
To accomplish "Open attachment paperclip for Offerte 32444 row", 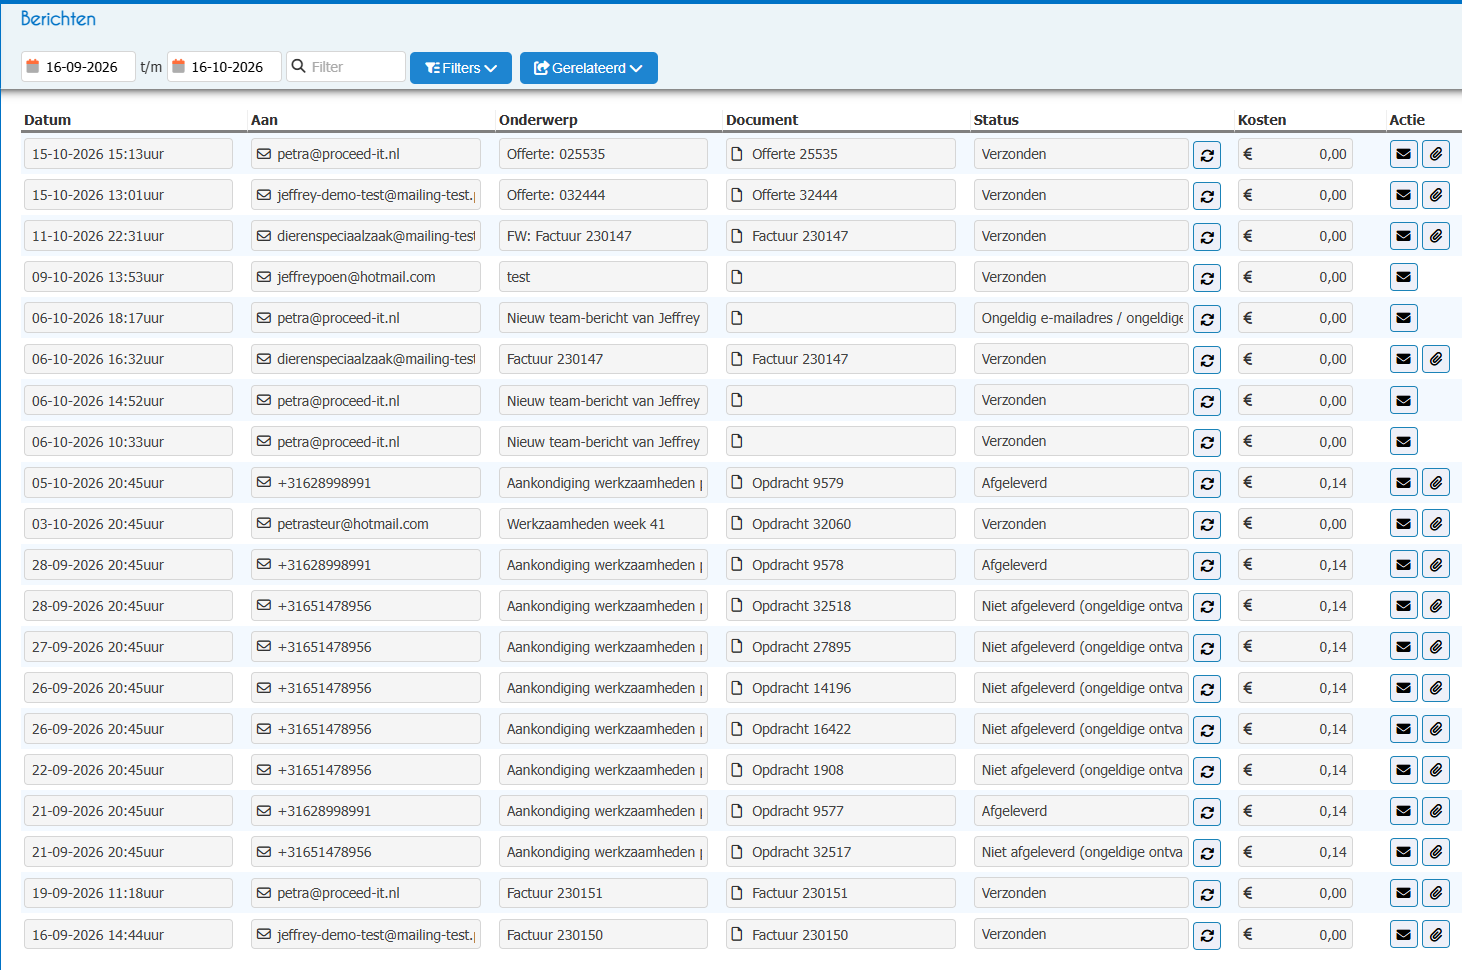I will 1436,195.
